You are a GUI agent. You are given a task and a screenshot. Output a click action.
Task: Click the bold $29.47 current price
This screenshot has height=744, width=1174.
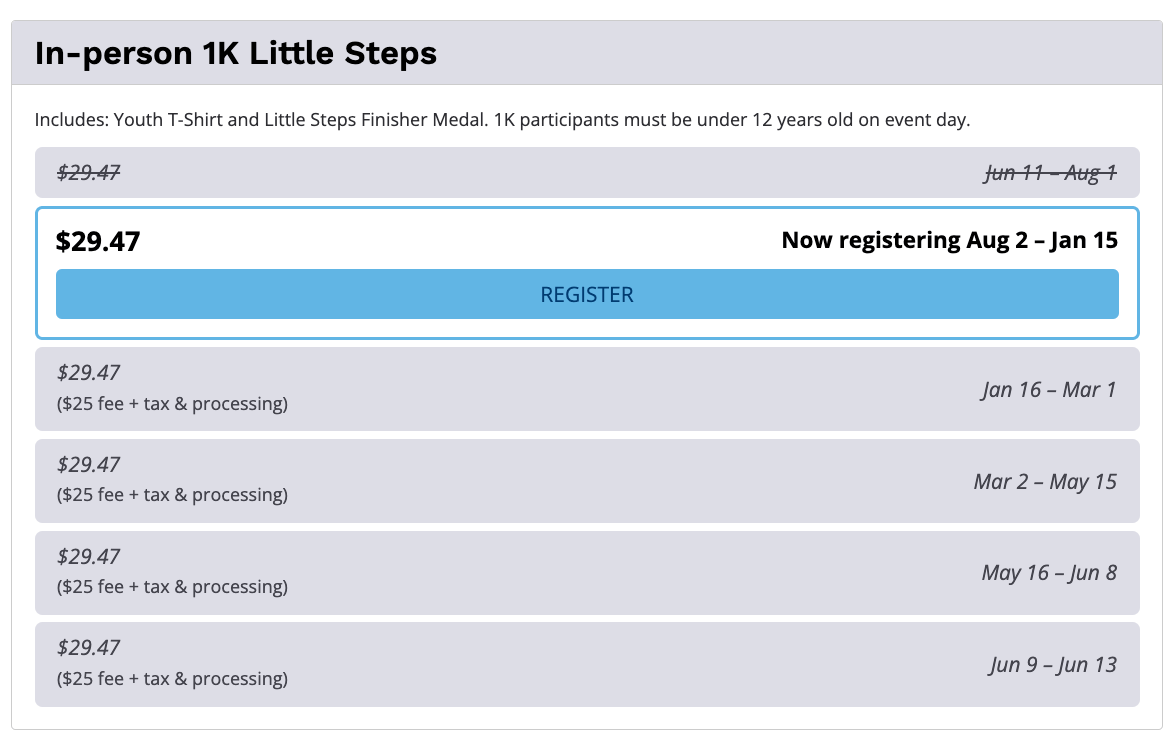click(x=98, y=241)
